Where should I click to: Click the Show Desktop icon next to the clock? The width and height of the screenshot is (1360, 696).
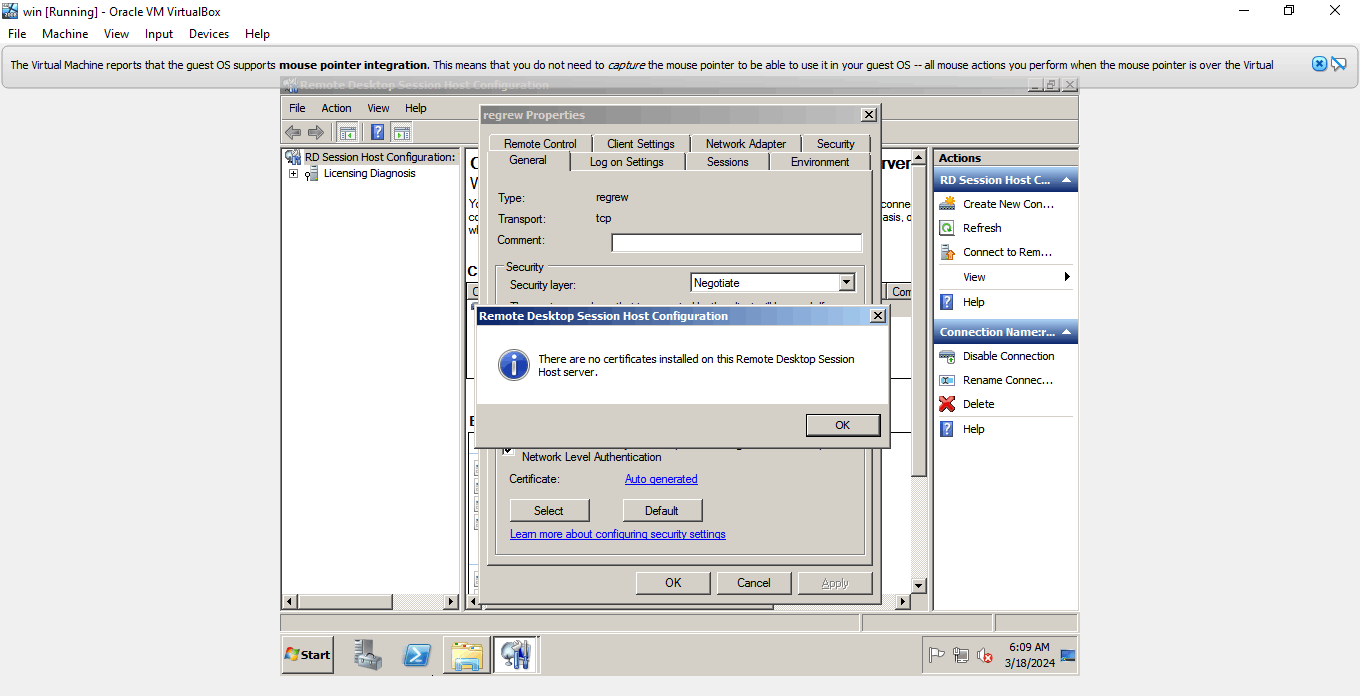pyautogui.click(x=1068, y=656)
